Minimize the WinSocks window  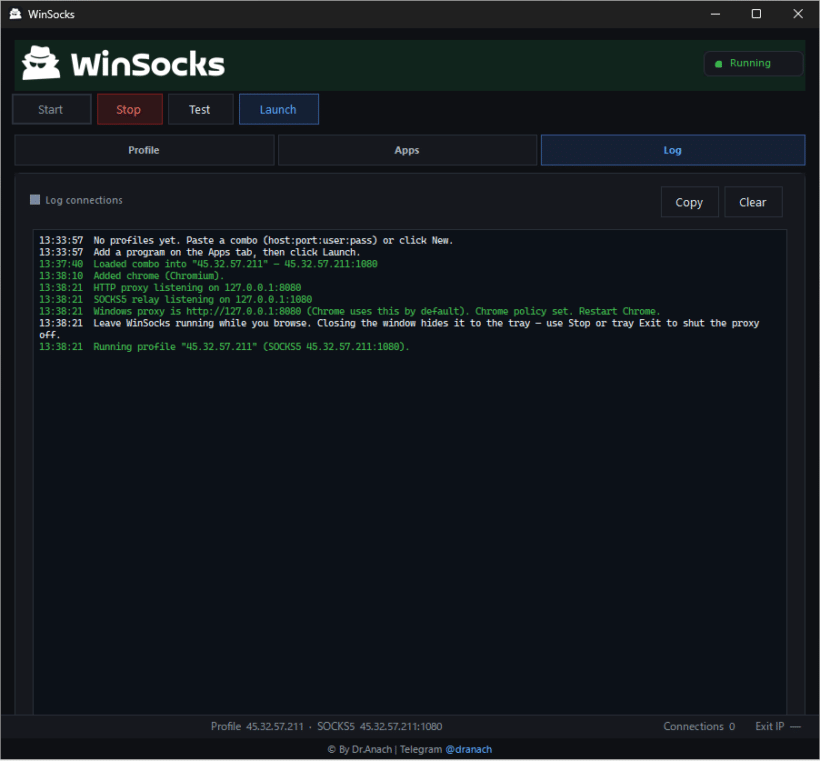tap(715, 14)
